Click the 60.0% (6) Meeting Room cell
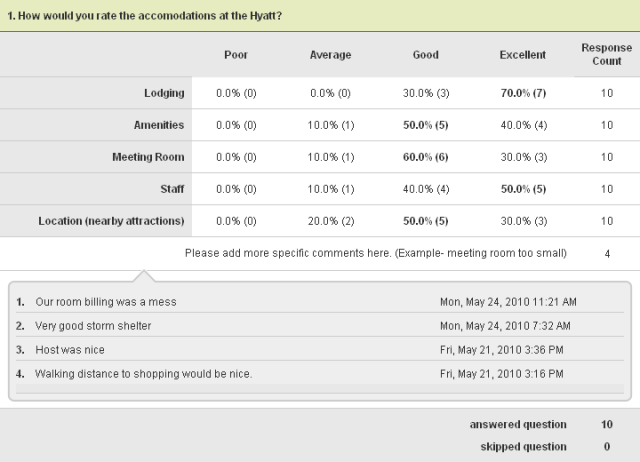The height and width of the screenshot is (462, 640). point(426,157)
